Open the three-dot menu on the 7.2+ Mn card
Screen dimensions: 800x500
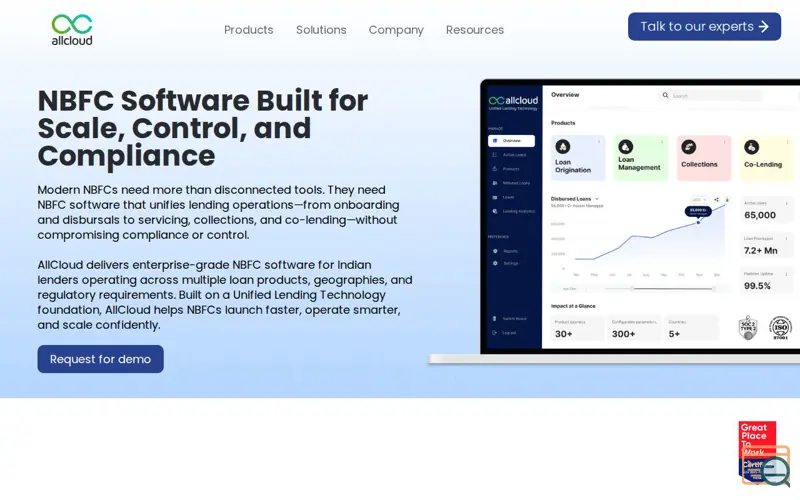point(786,239)
